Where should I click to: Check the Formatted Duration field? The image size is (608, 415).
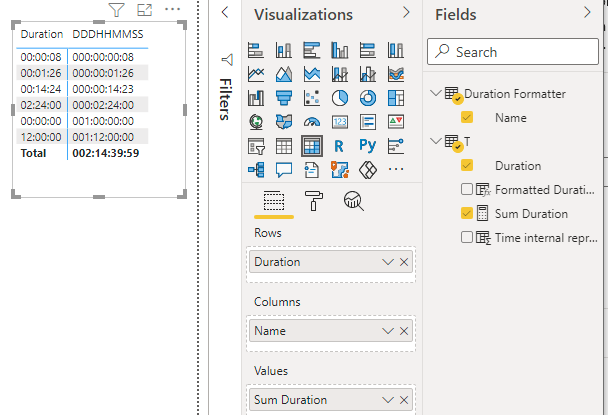tap(467, 189)
